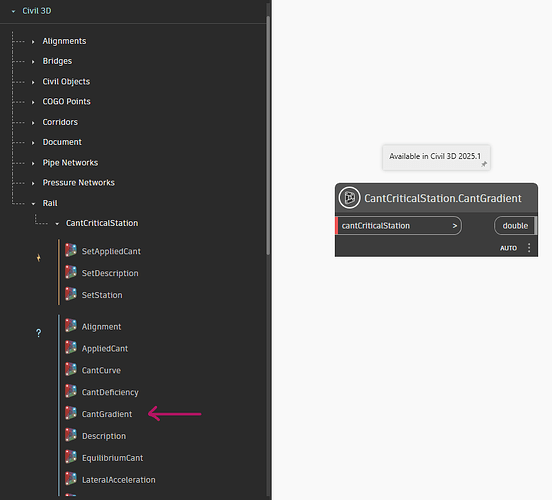
Task: Collapse the Civil 3D library section
Action: coord(13,11)
